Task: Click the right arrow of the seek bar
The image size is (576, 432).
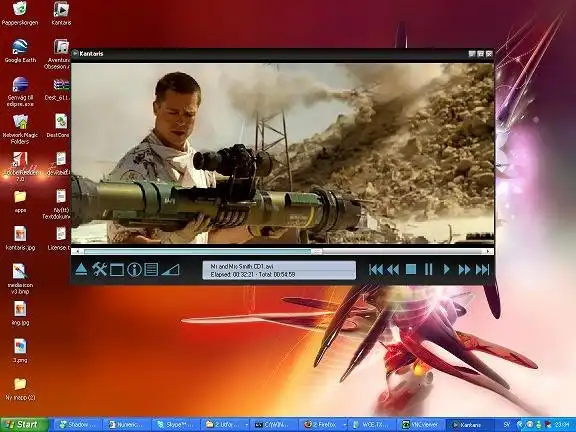Action: click(488, 251)
